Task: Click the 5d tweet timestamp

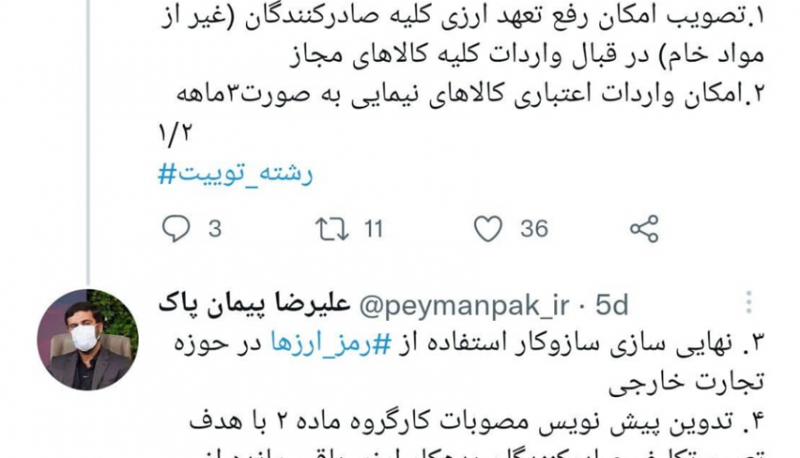Action: pyautogui.click(x=612, y=305)
